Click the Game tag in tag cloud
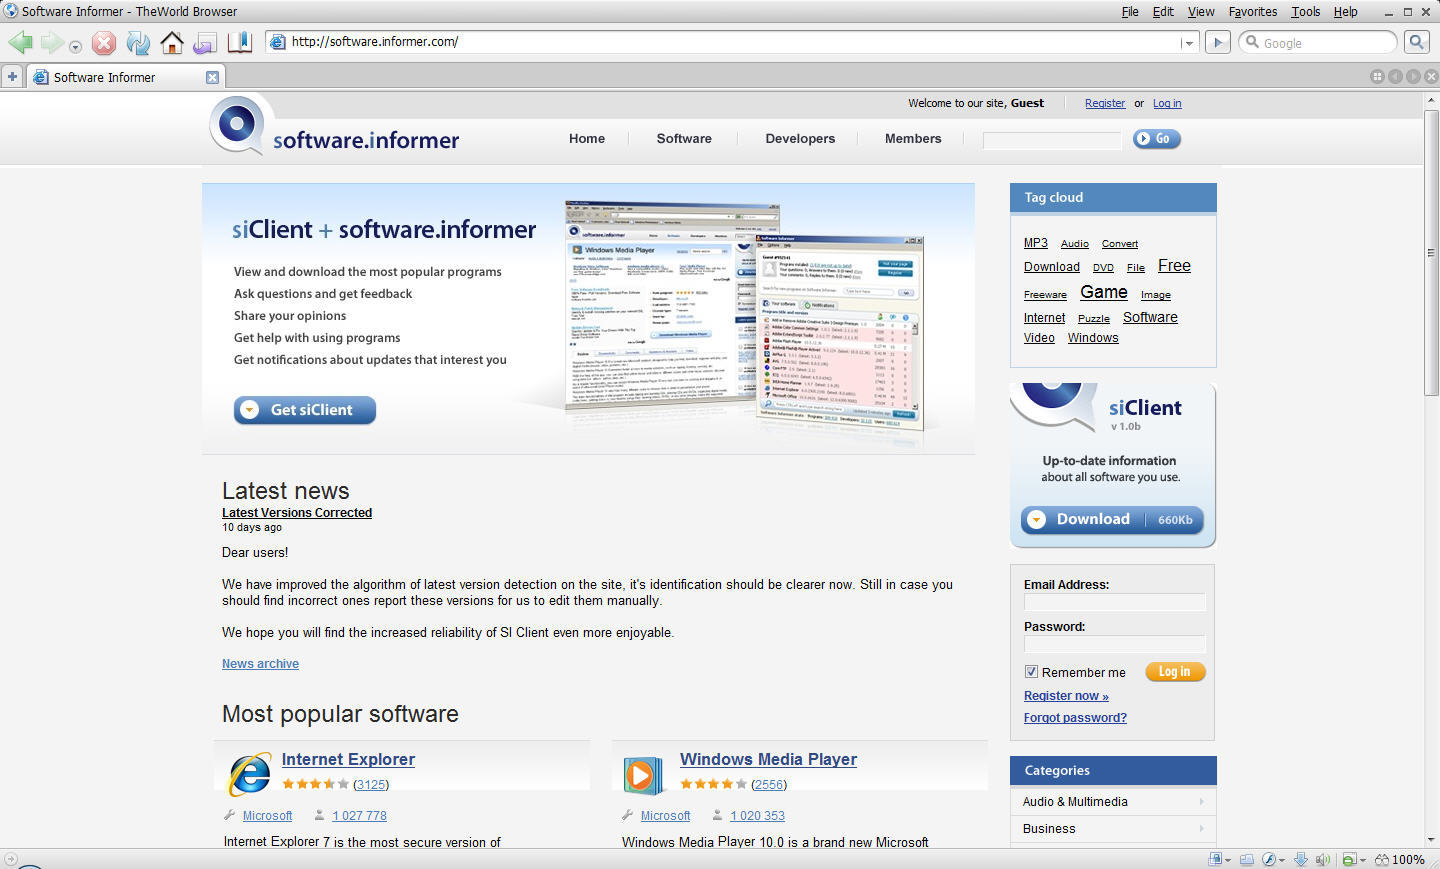The width and height of the screenshot is (1440, 869). coord(1104,292)
